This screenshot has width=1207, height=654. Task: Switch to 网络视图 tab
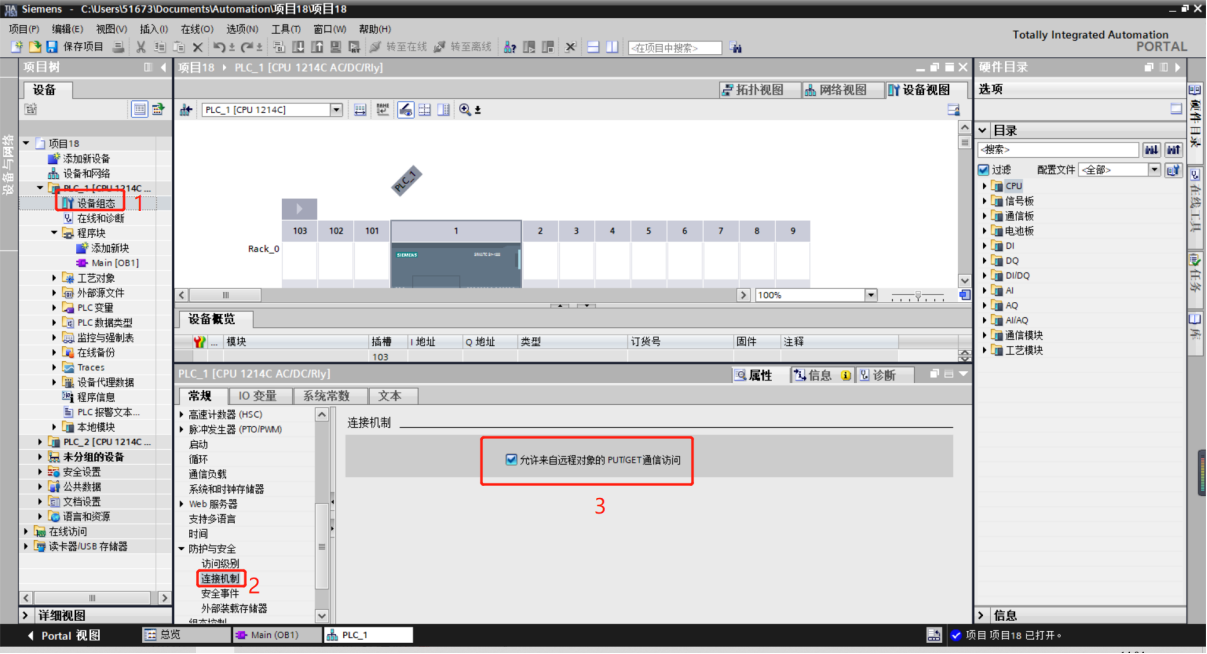pos(841,90)
